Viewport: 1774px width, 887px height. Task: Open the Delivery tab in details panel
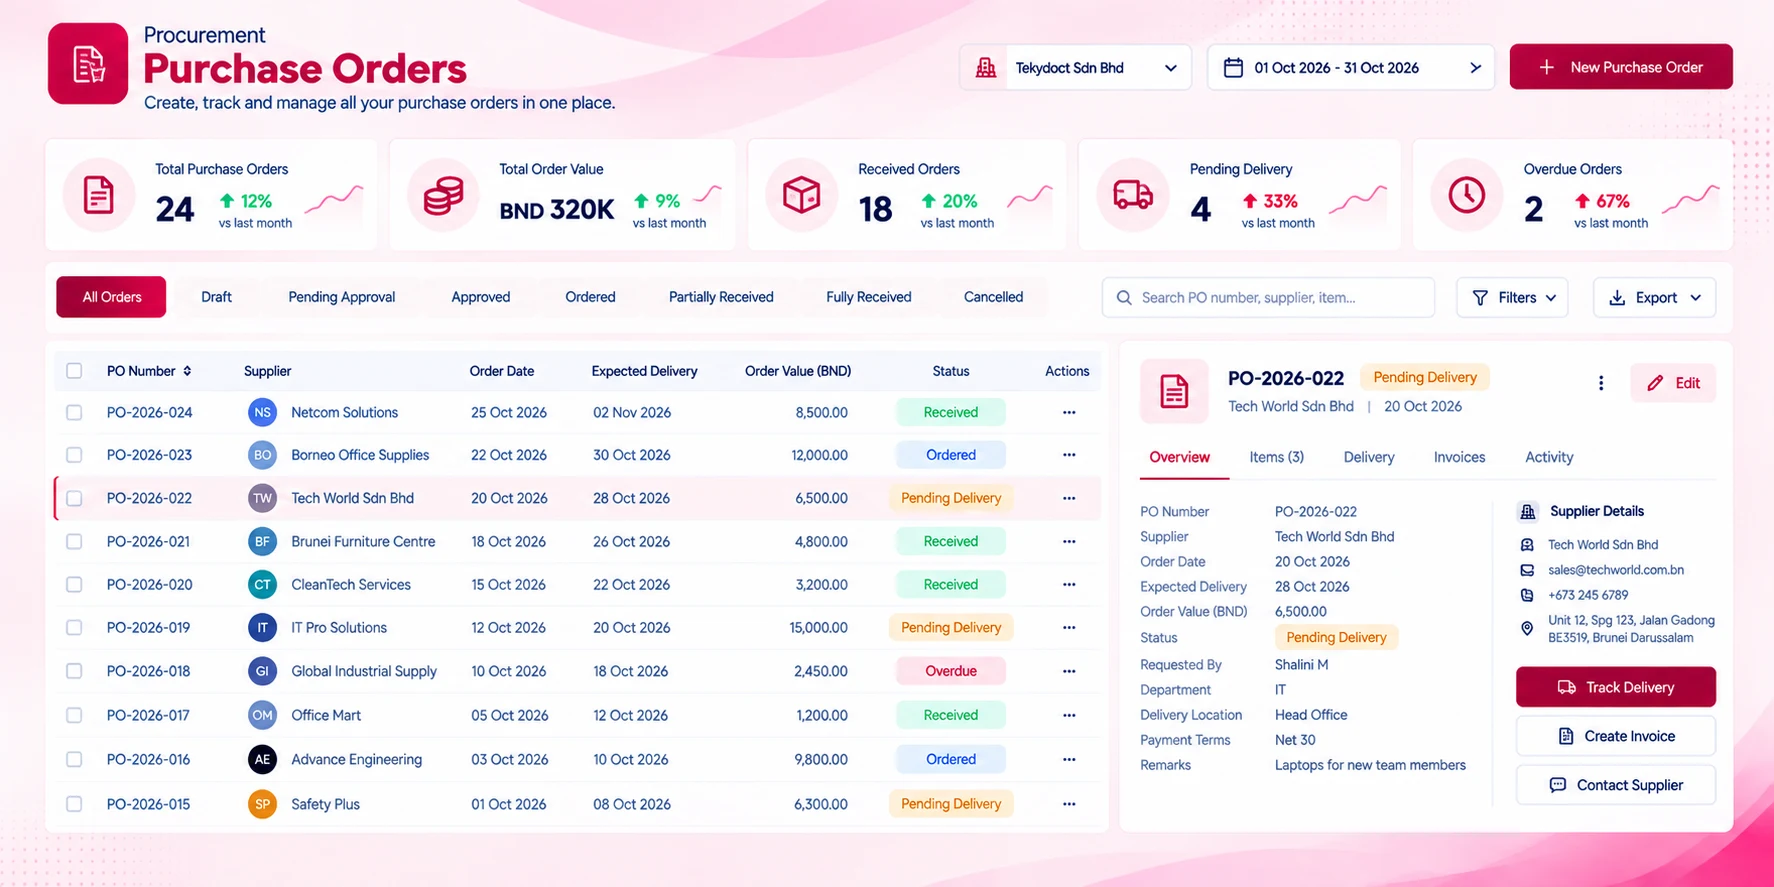coord(1369,457)
